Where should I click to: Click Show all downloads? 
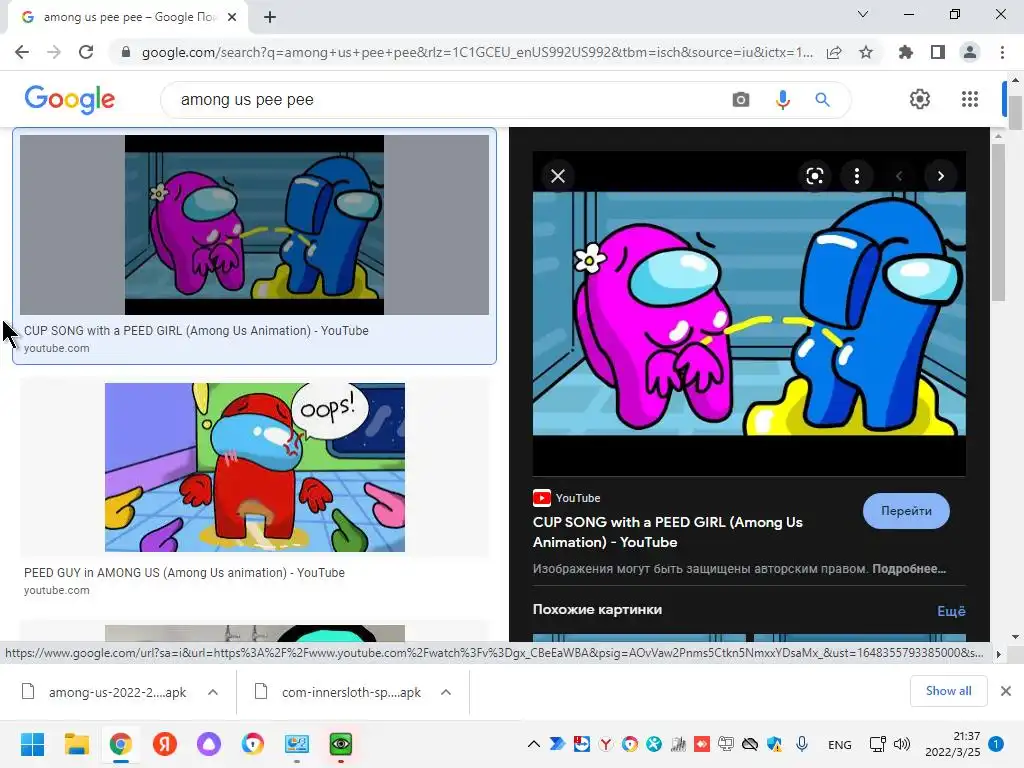coord(948,691)
